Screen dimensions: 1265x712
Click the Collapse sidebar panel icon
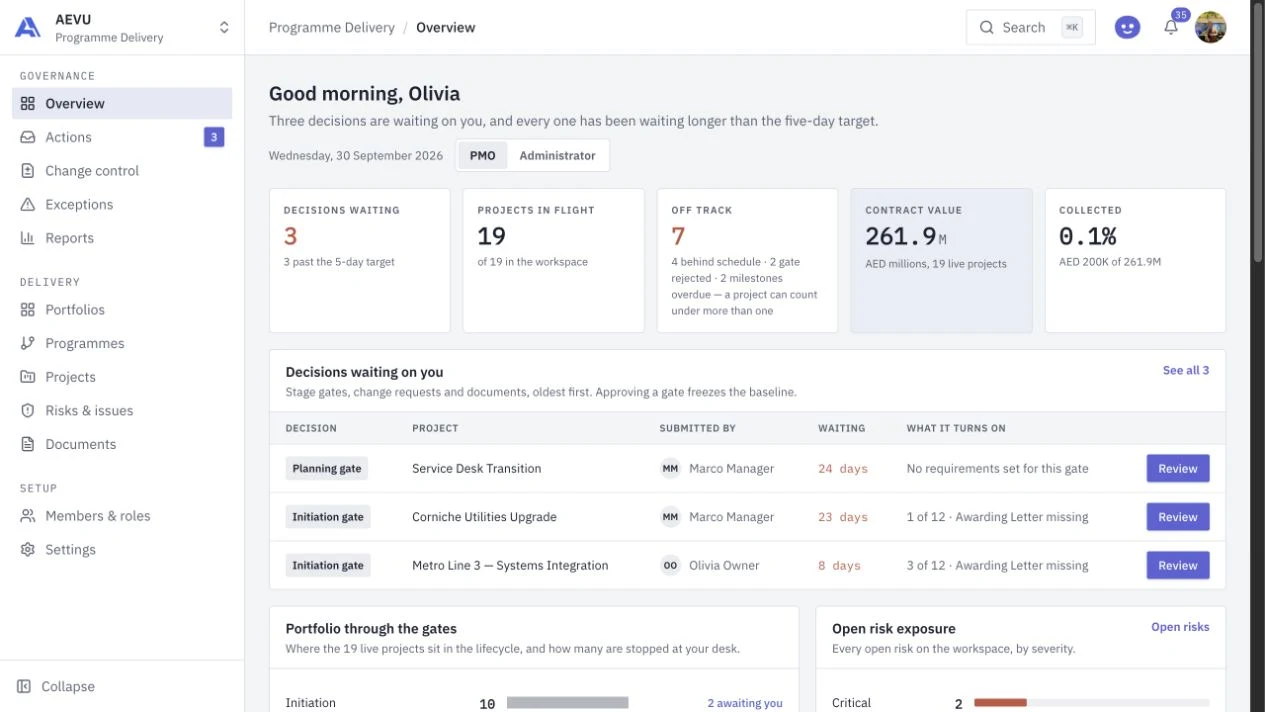pyautogui.click(x=24, y=687)
